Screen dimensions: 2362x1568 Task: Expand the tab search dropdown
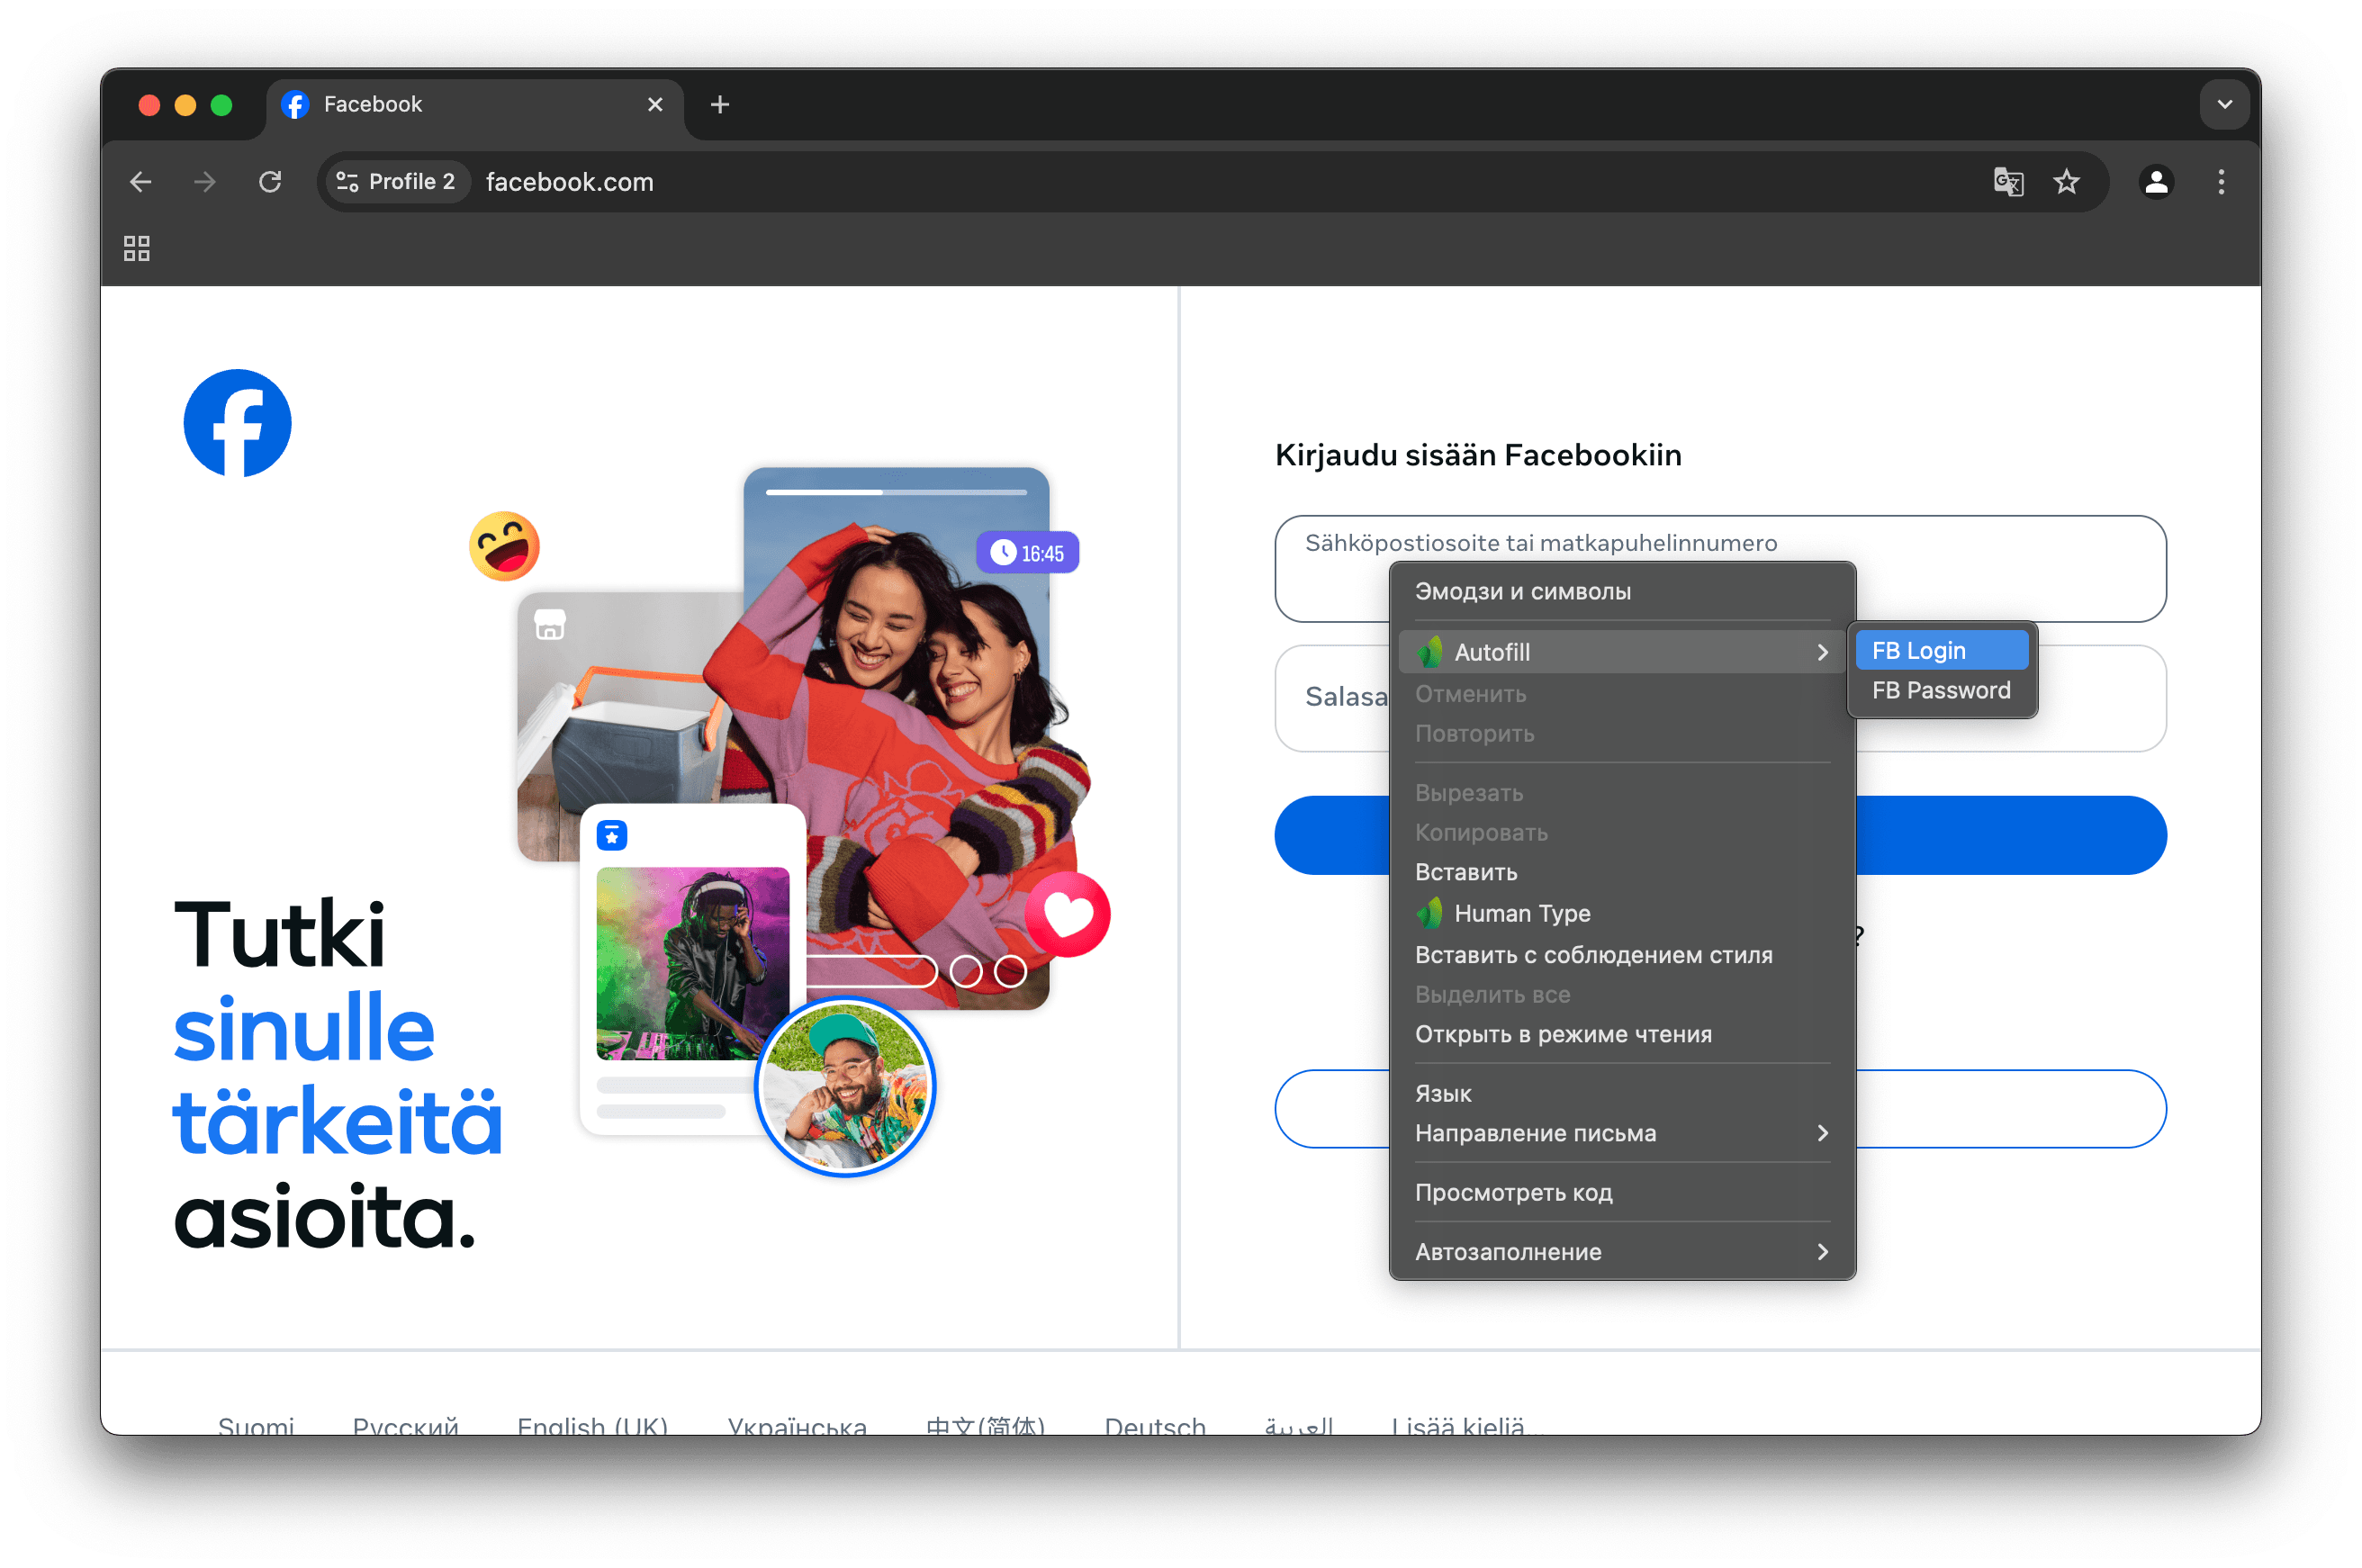click(x=2224, y=105)
